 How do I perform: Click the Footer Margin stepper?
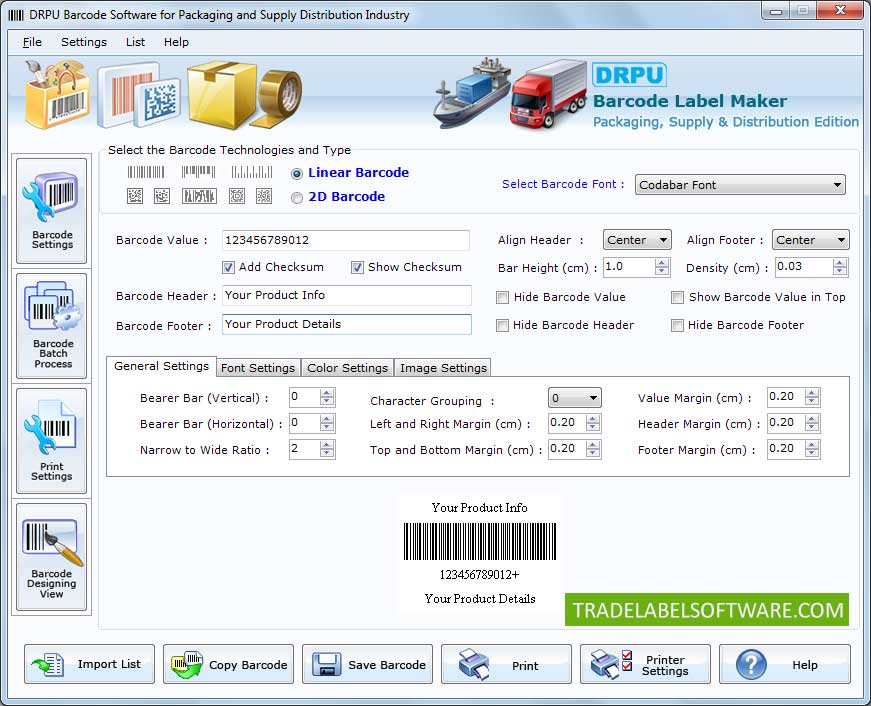pos(812,449)
